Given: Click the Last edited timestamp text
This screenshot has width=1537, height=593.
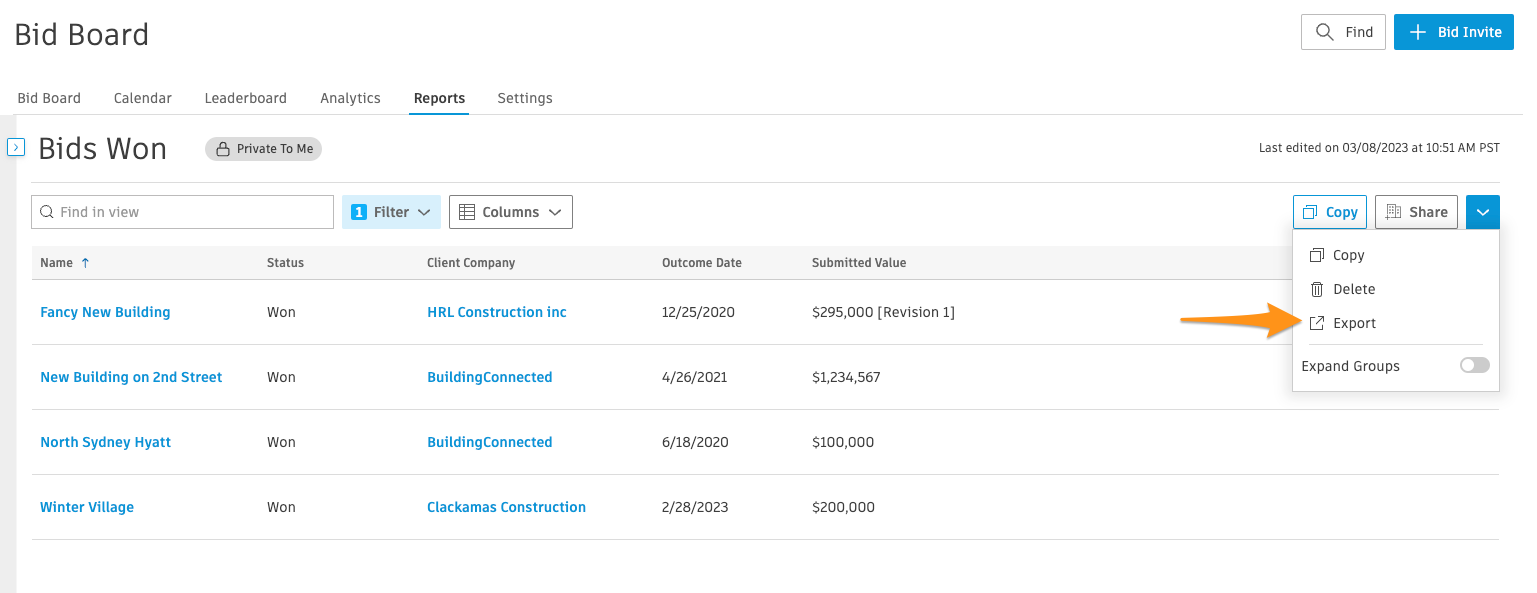Looking at the screenshot, I should [1379, 148].
